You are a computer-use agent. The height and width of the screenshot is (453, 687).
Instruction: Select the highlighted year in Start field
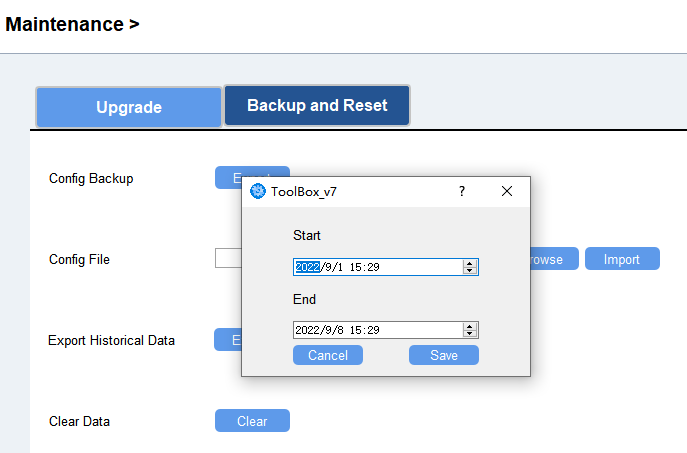(306, 267)
